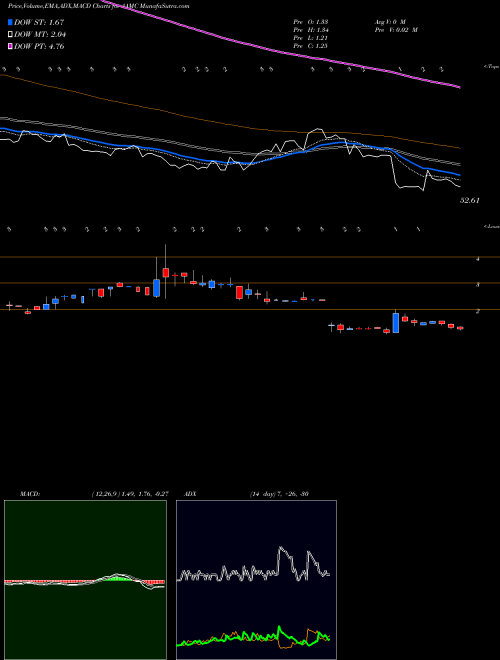Click the price axis label 3
This screenshot has width=500, height=660.
tap(478, 285)
